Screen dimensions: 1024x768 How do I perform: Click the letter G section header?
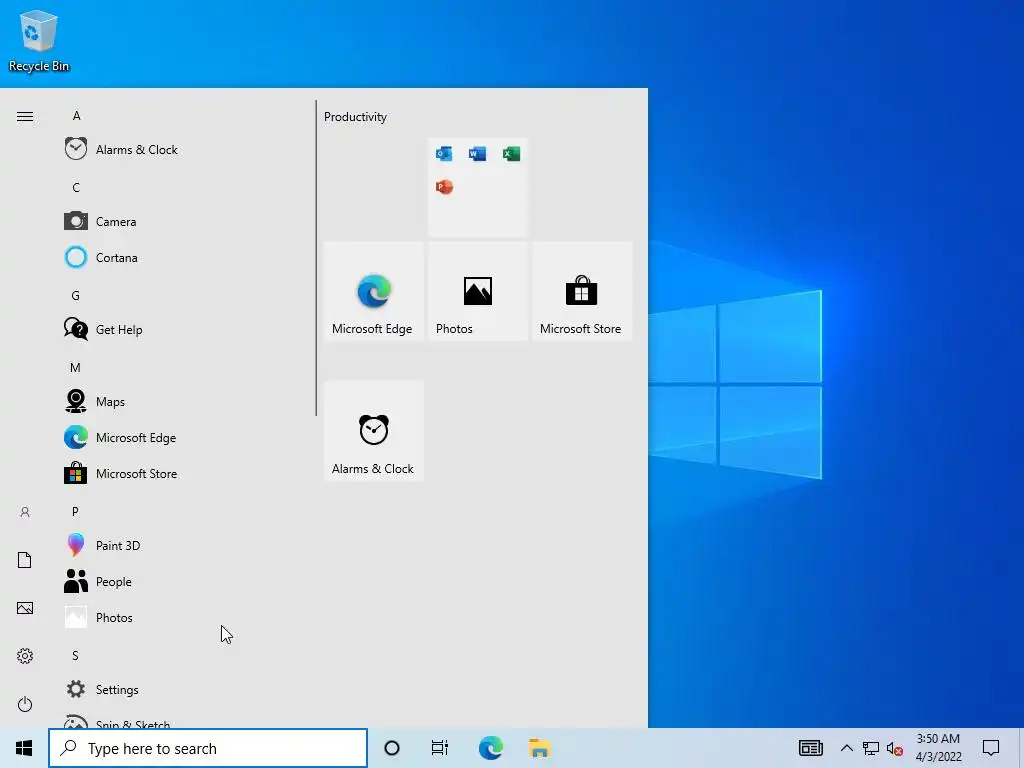pos(76,296)
